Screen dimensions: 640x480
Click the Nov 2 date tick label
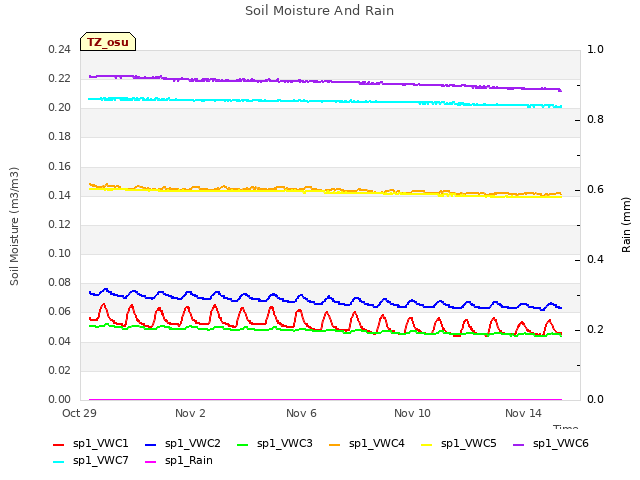coord(190,413)
